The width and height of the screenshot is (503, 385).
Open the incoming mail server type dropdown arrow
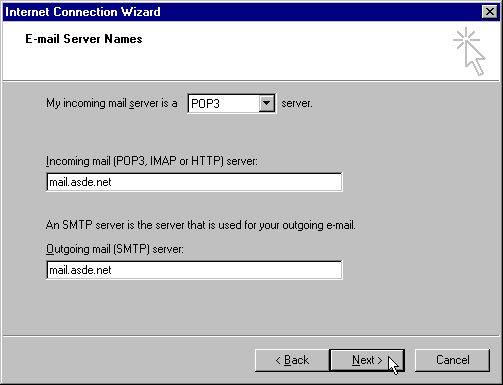(267, 103)
